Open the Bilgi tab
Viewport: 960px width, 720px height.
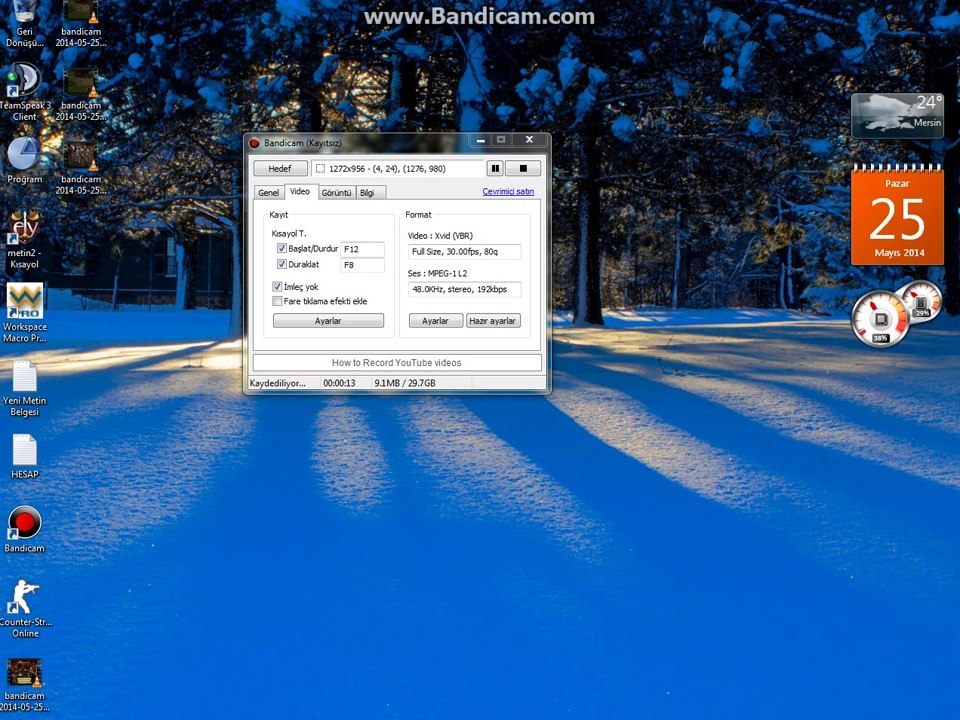[x=369, y=193]
